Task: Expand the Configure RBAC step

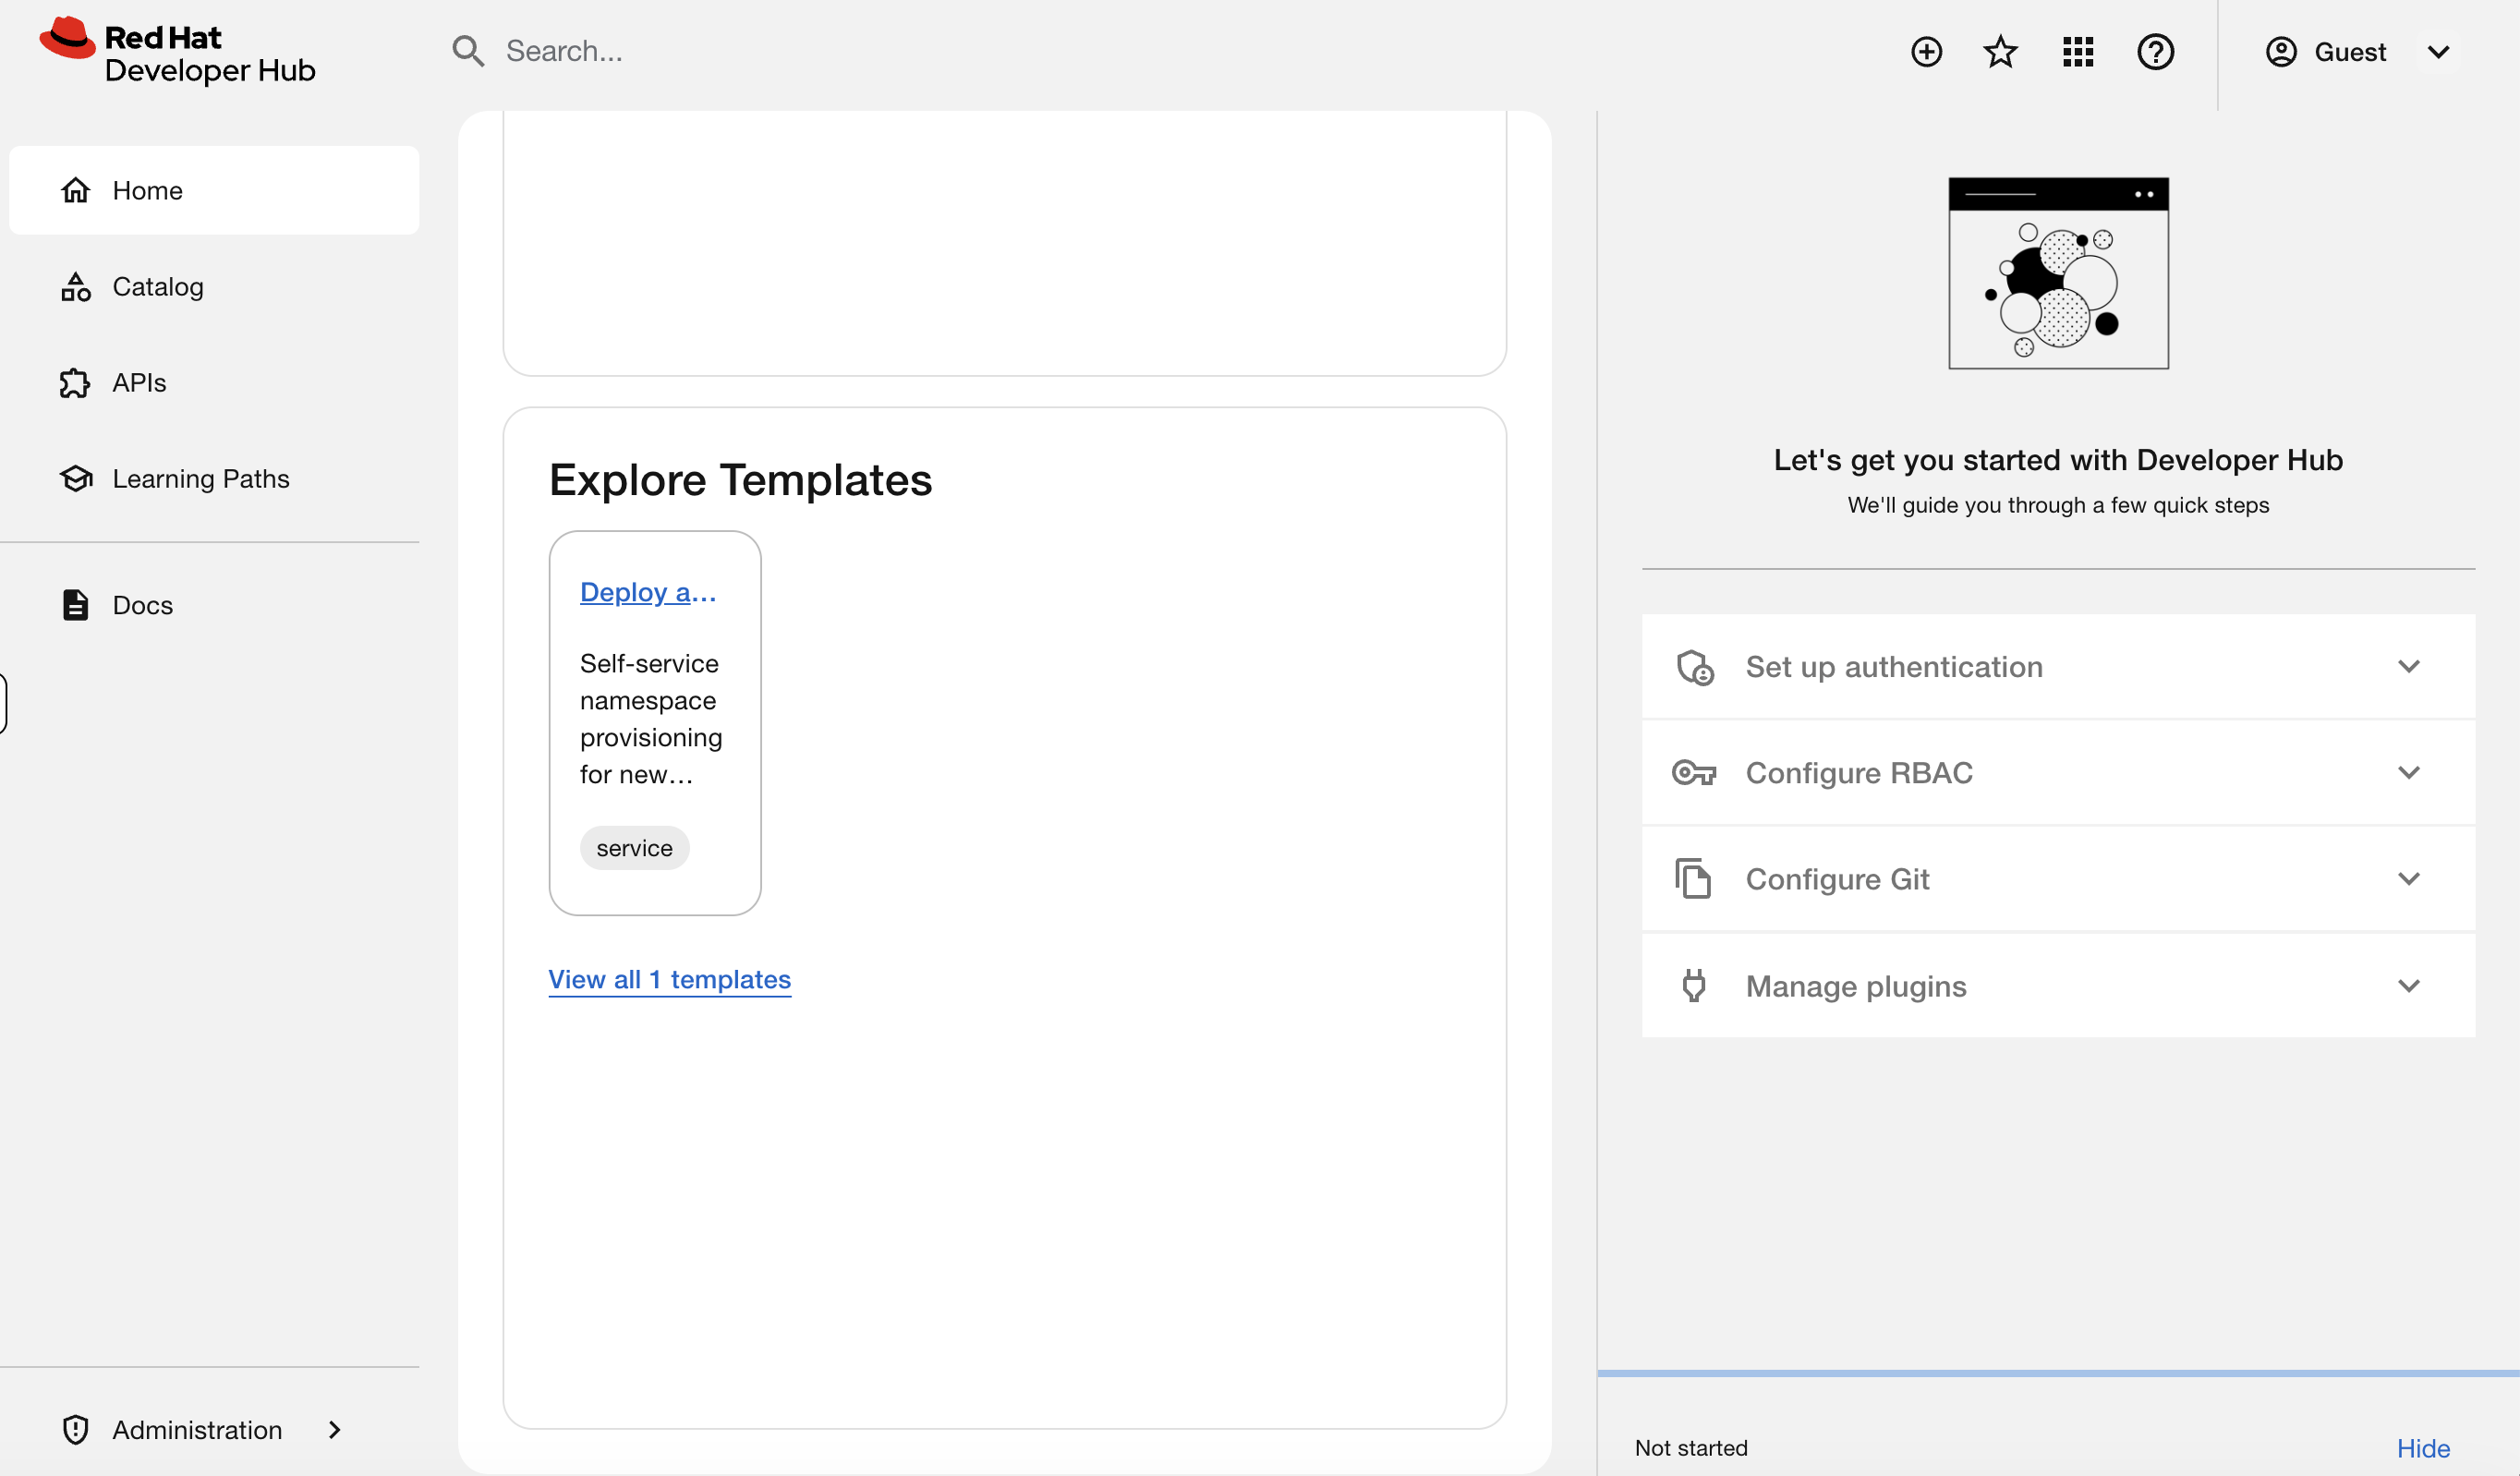Action: click(x=2058, y=772)
